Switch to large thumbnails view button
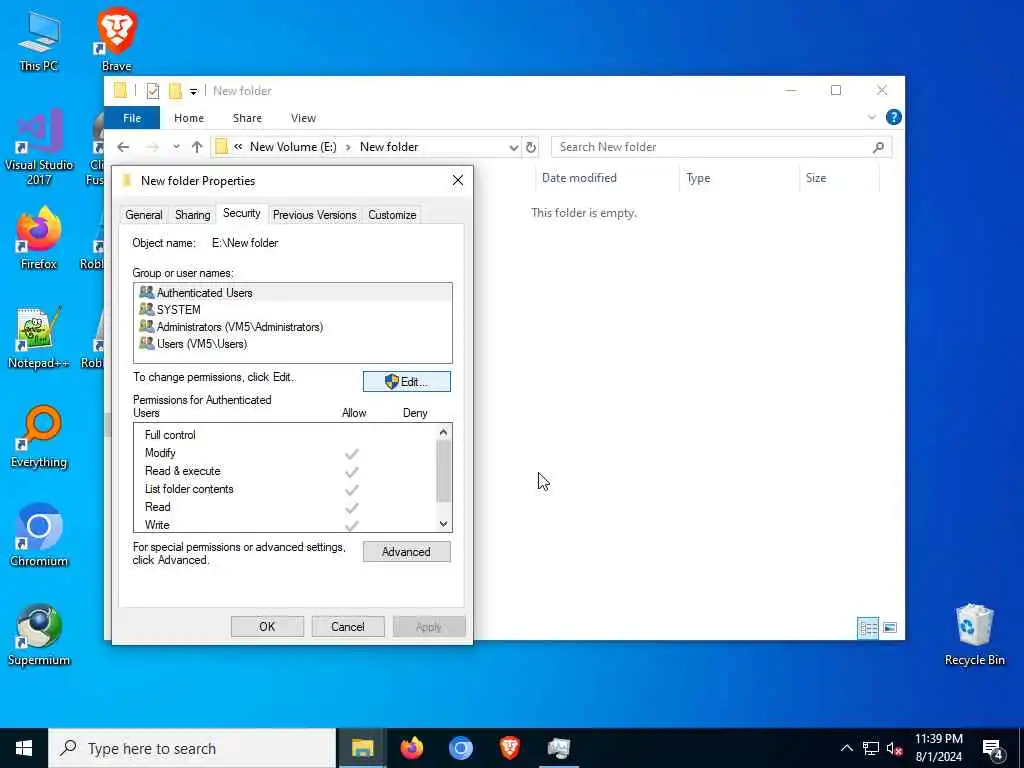1024x768 pixels. [889, 628]
